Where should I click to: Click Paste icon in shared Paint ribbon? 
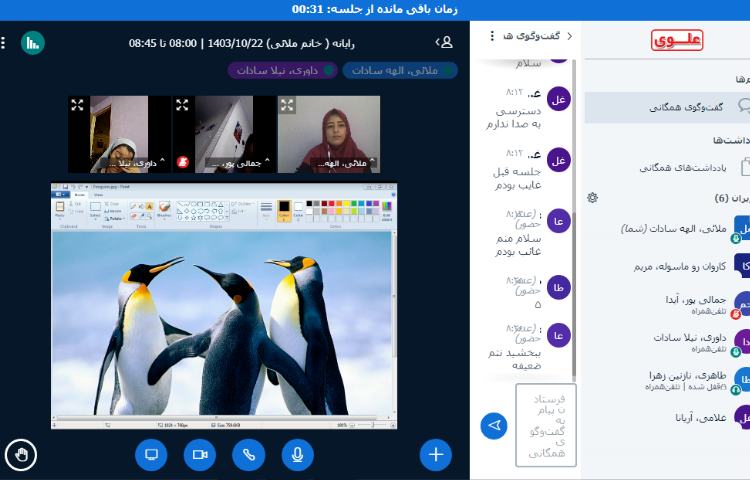(x=60, y=208)
